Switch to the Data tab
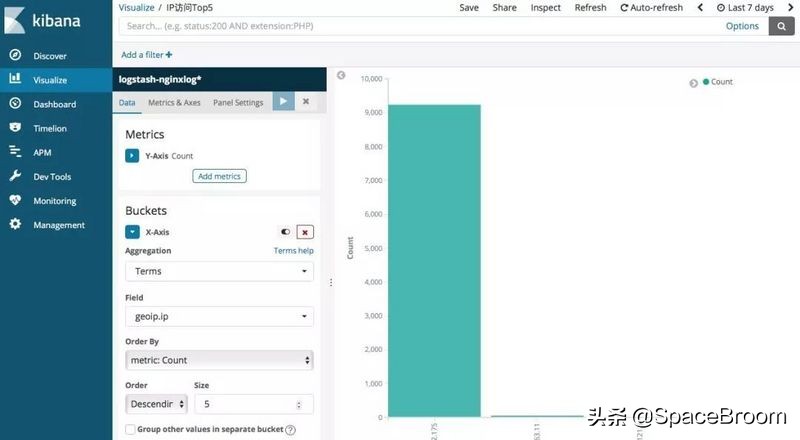 127,103
